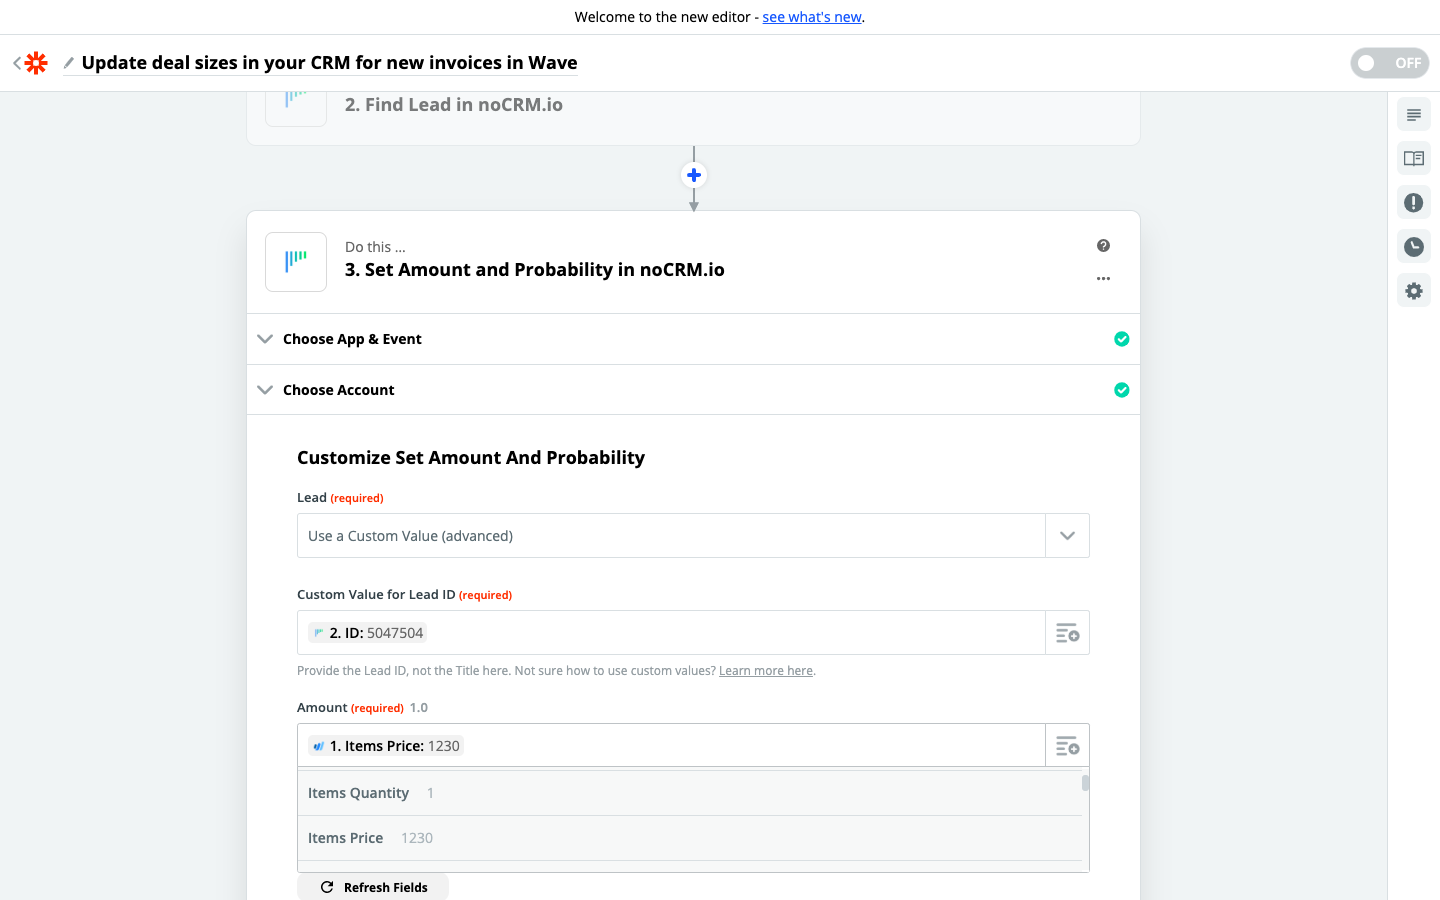Expand the Choose App & Event section
Screen dimensions: 1440x900
[352, 339]
